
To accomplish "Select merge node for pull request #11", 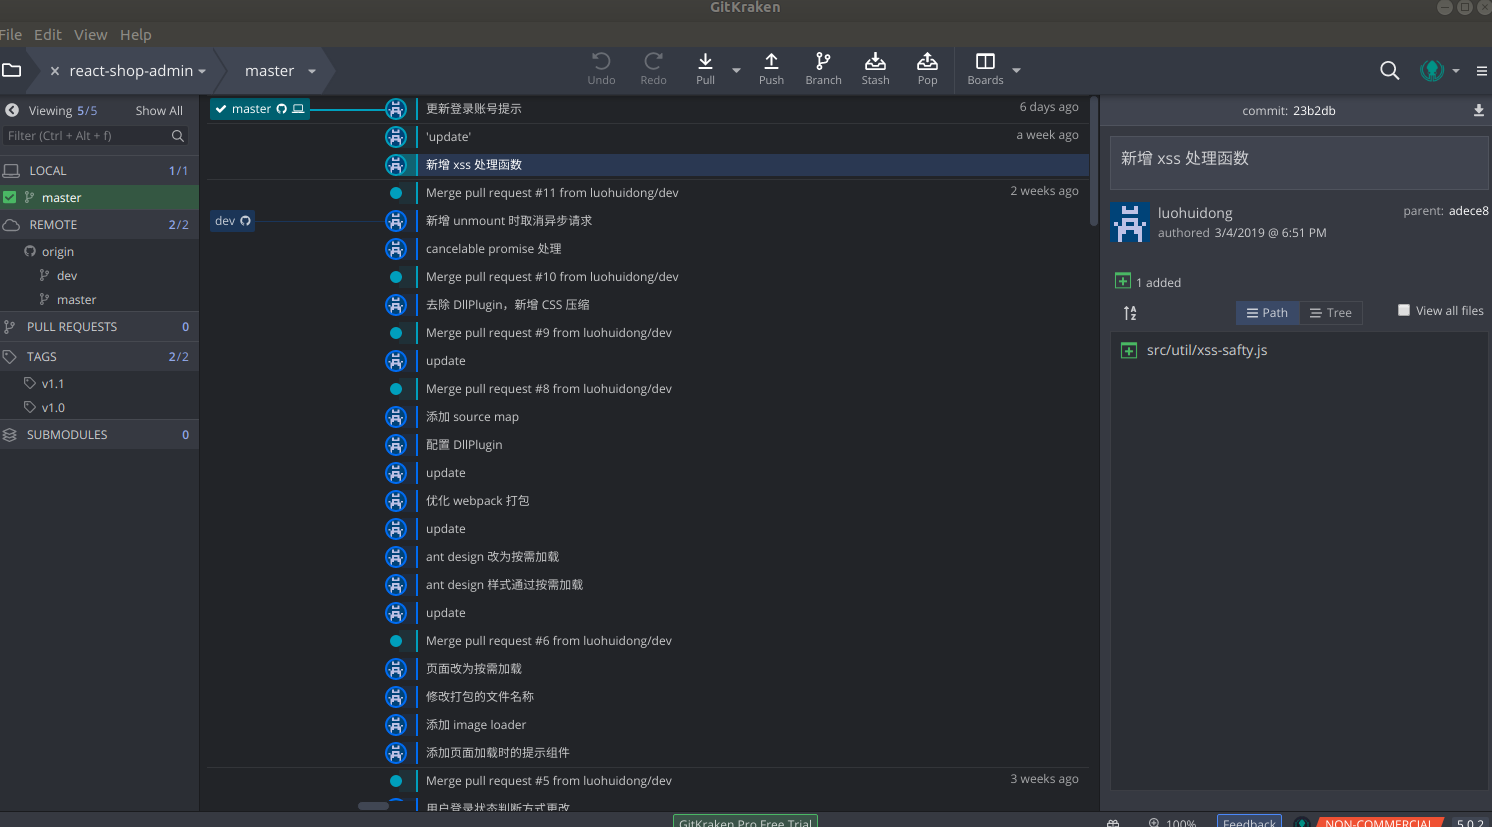I will click(x=396, y=193).
